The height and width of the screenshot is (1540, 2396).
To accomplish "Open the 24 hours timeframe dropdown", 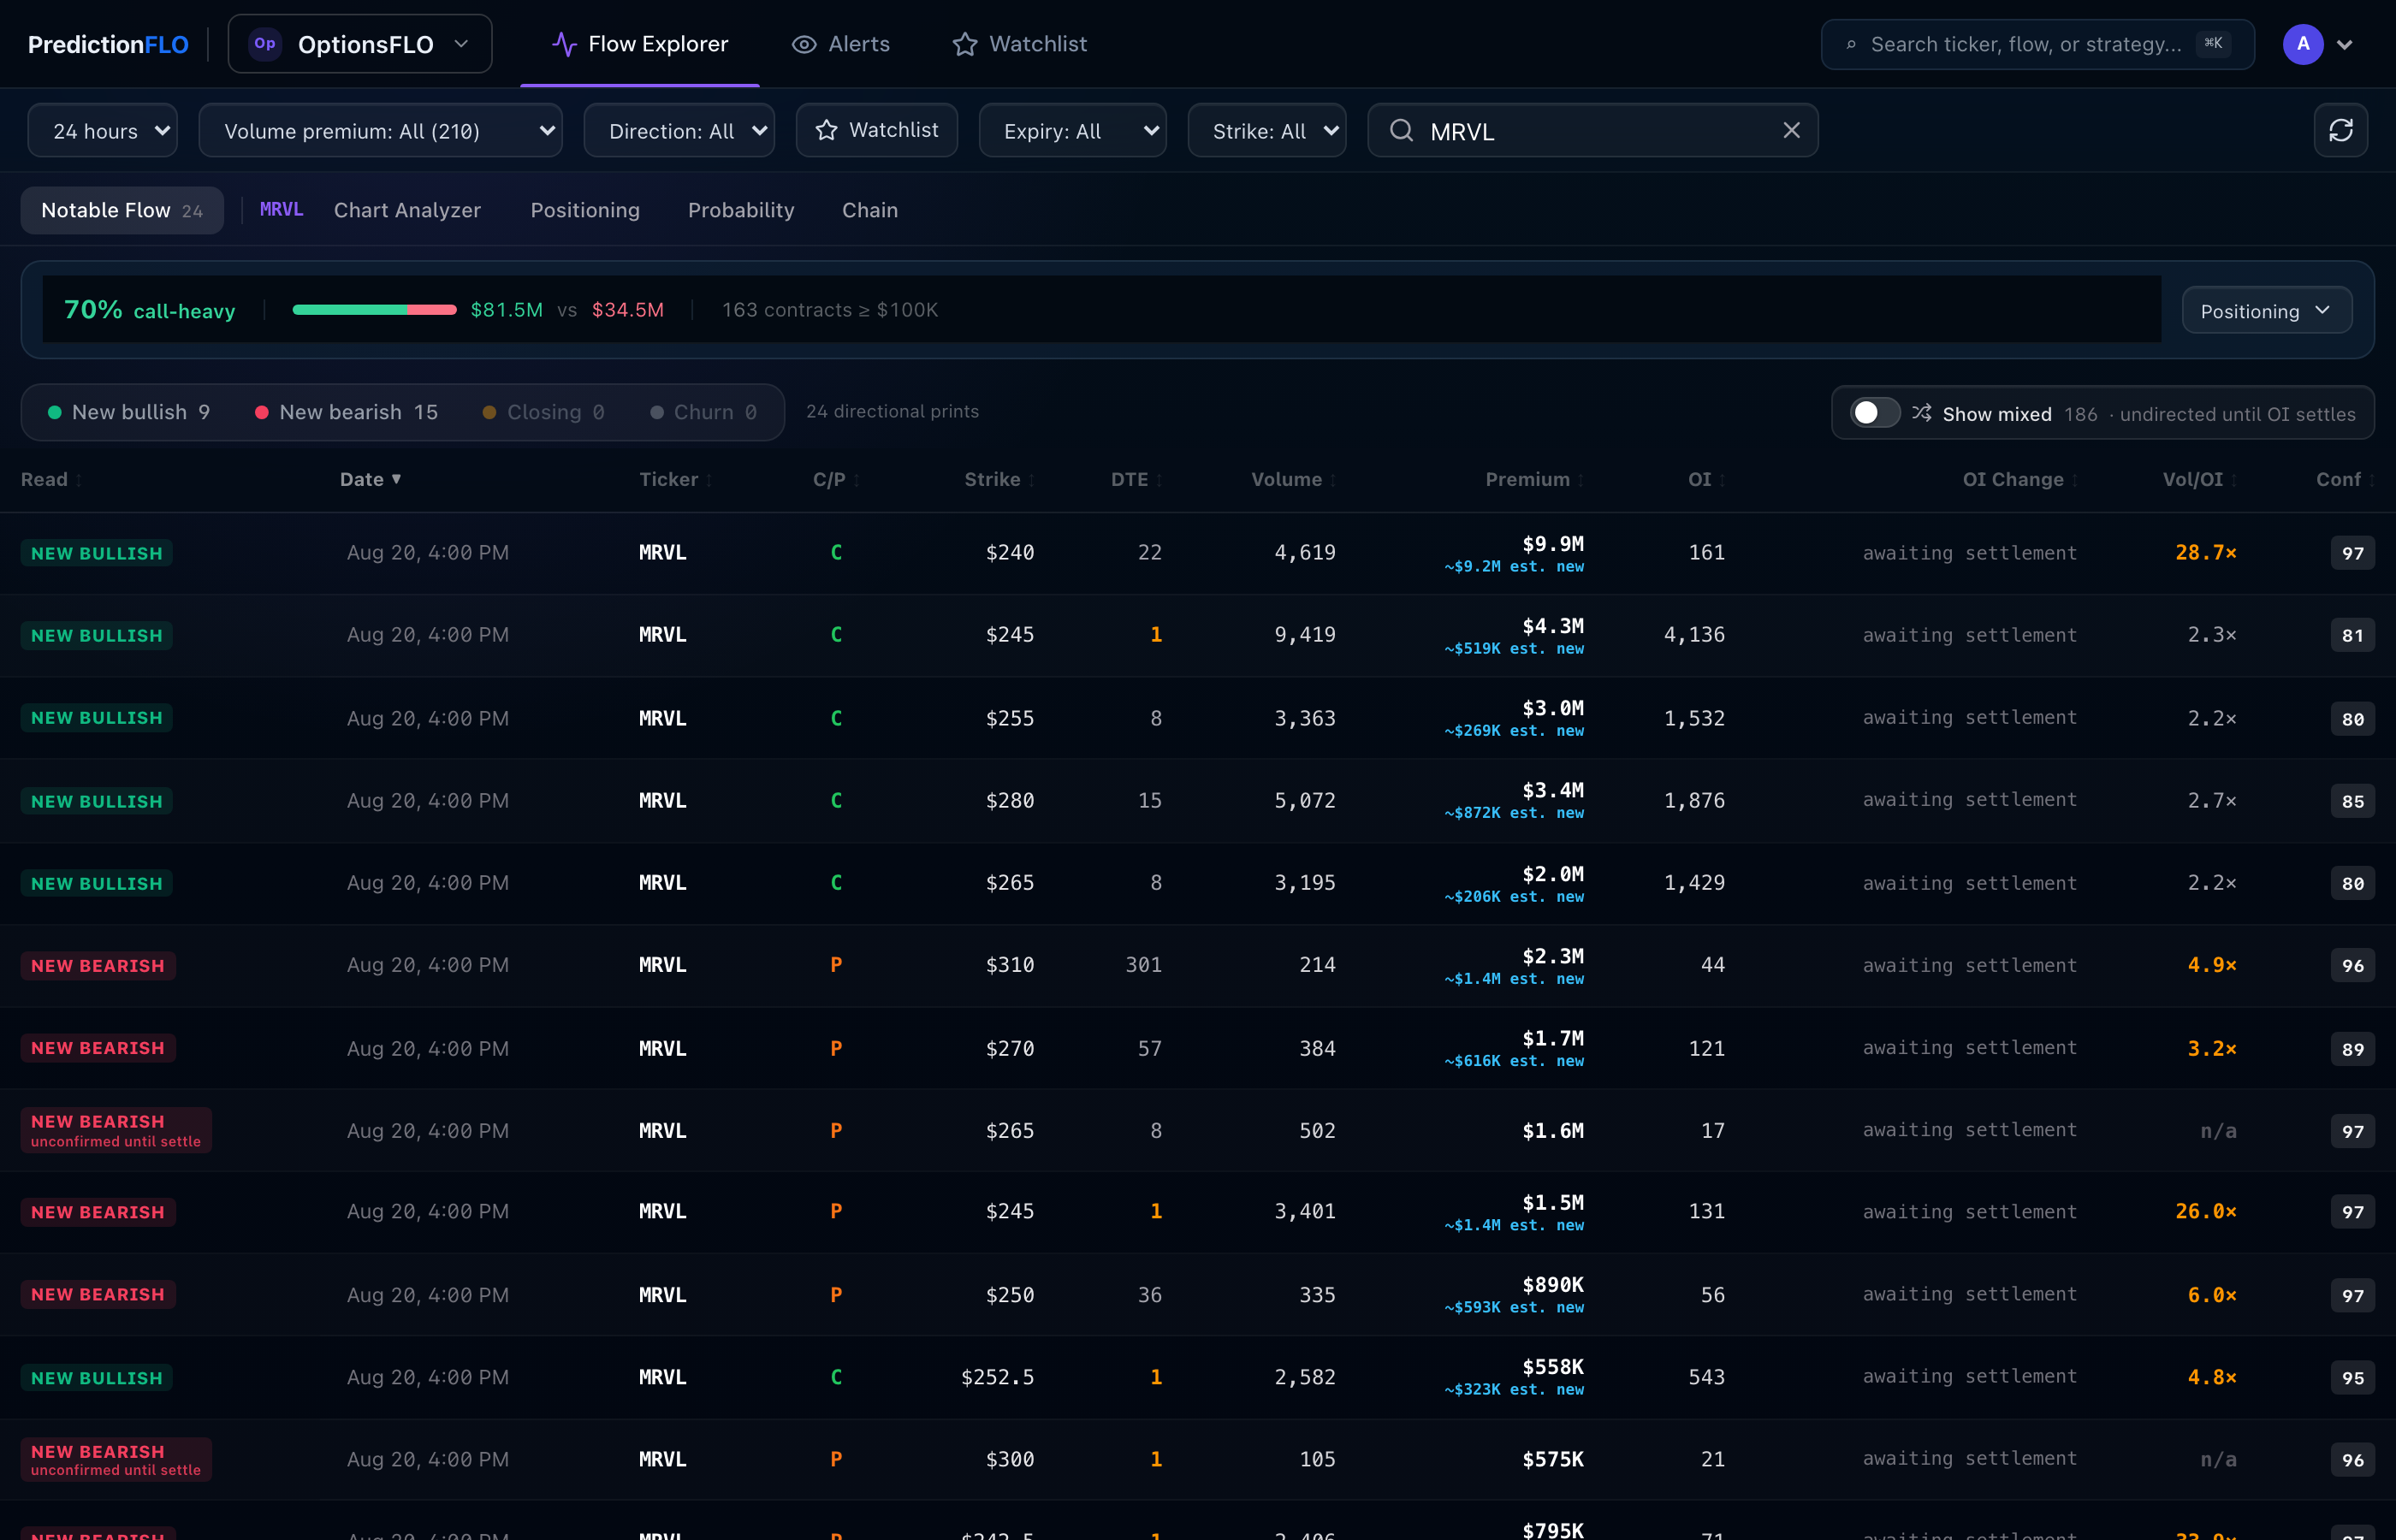I will point(102,130).
